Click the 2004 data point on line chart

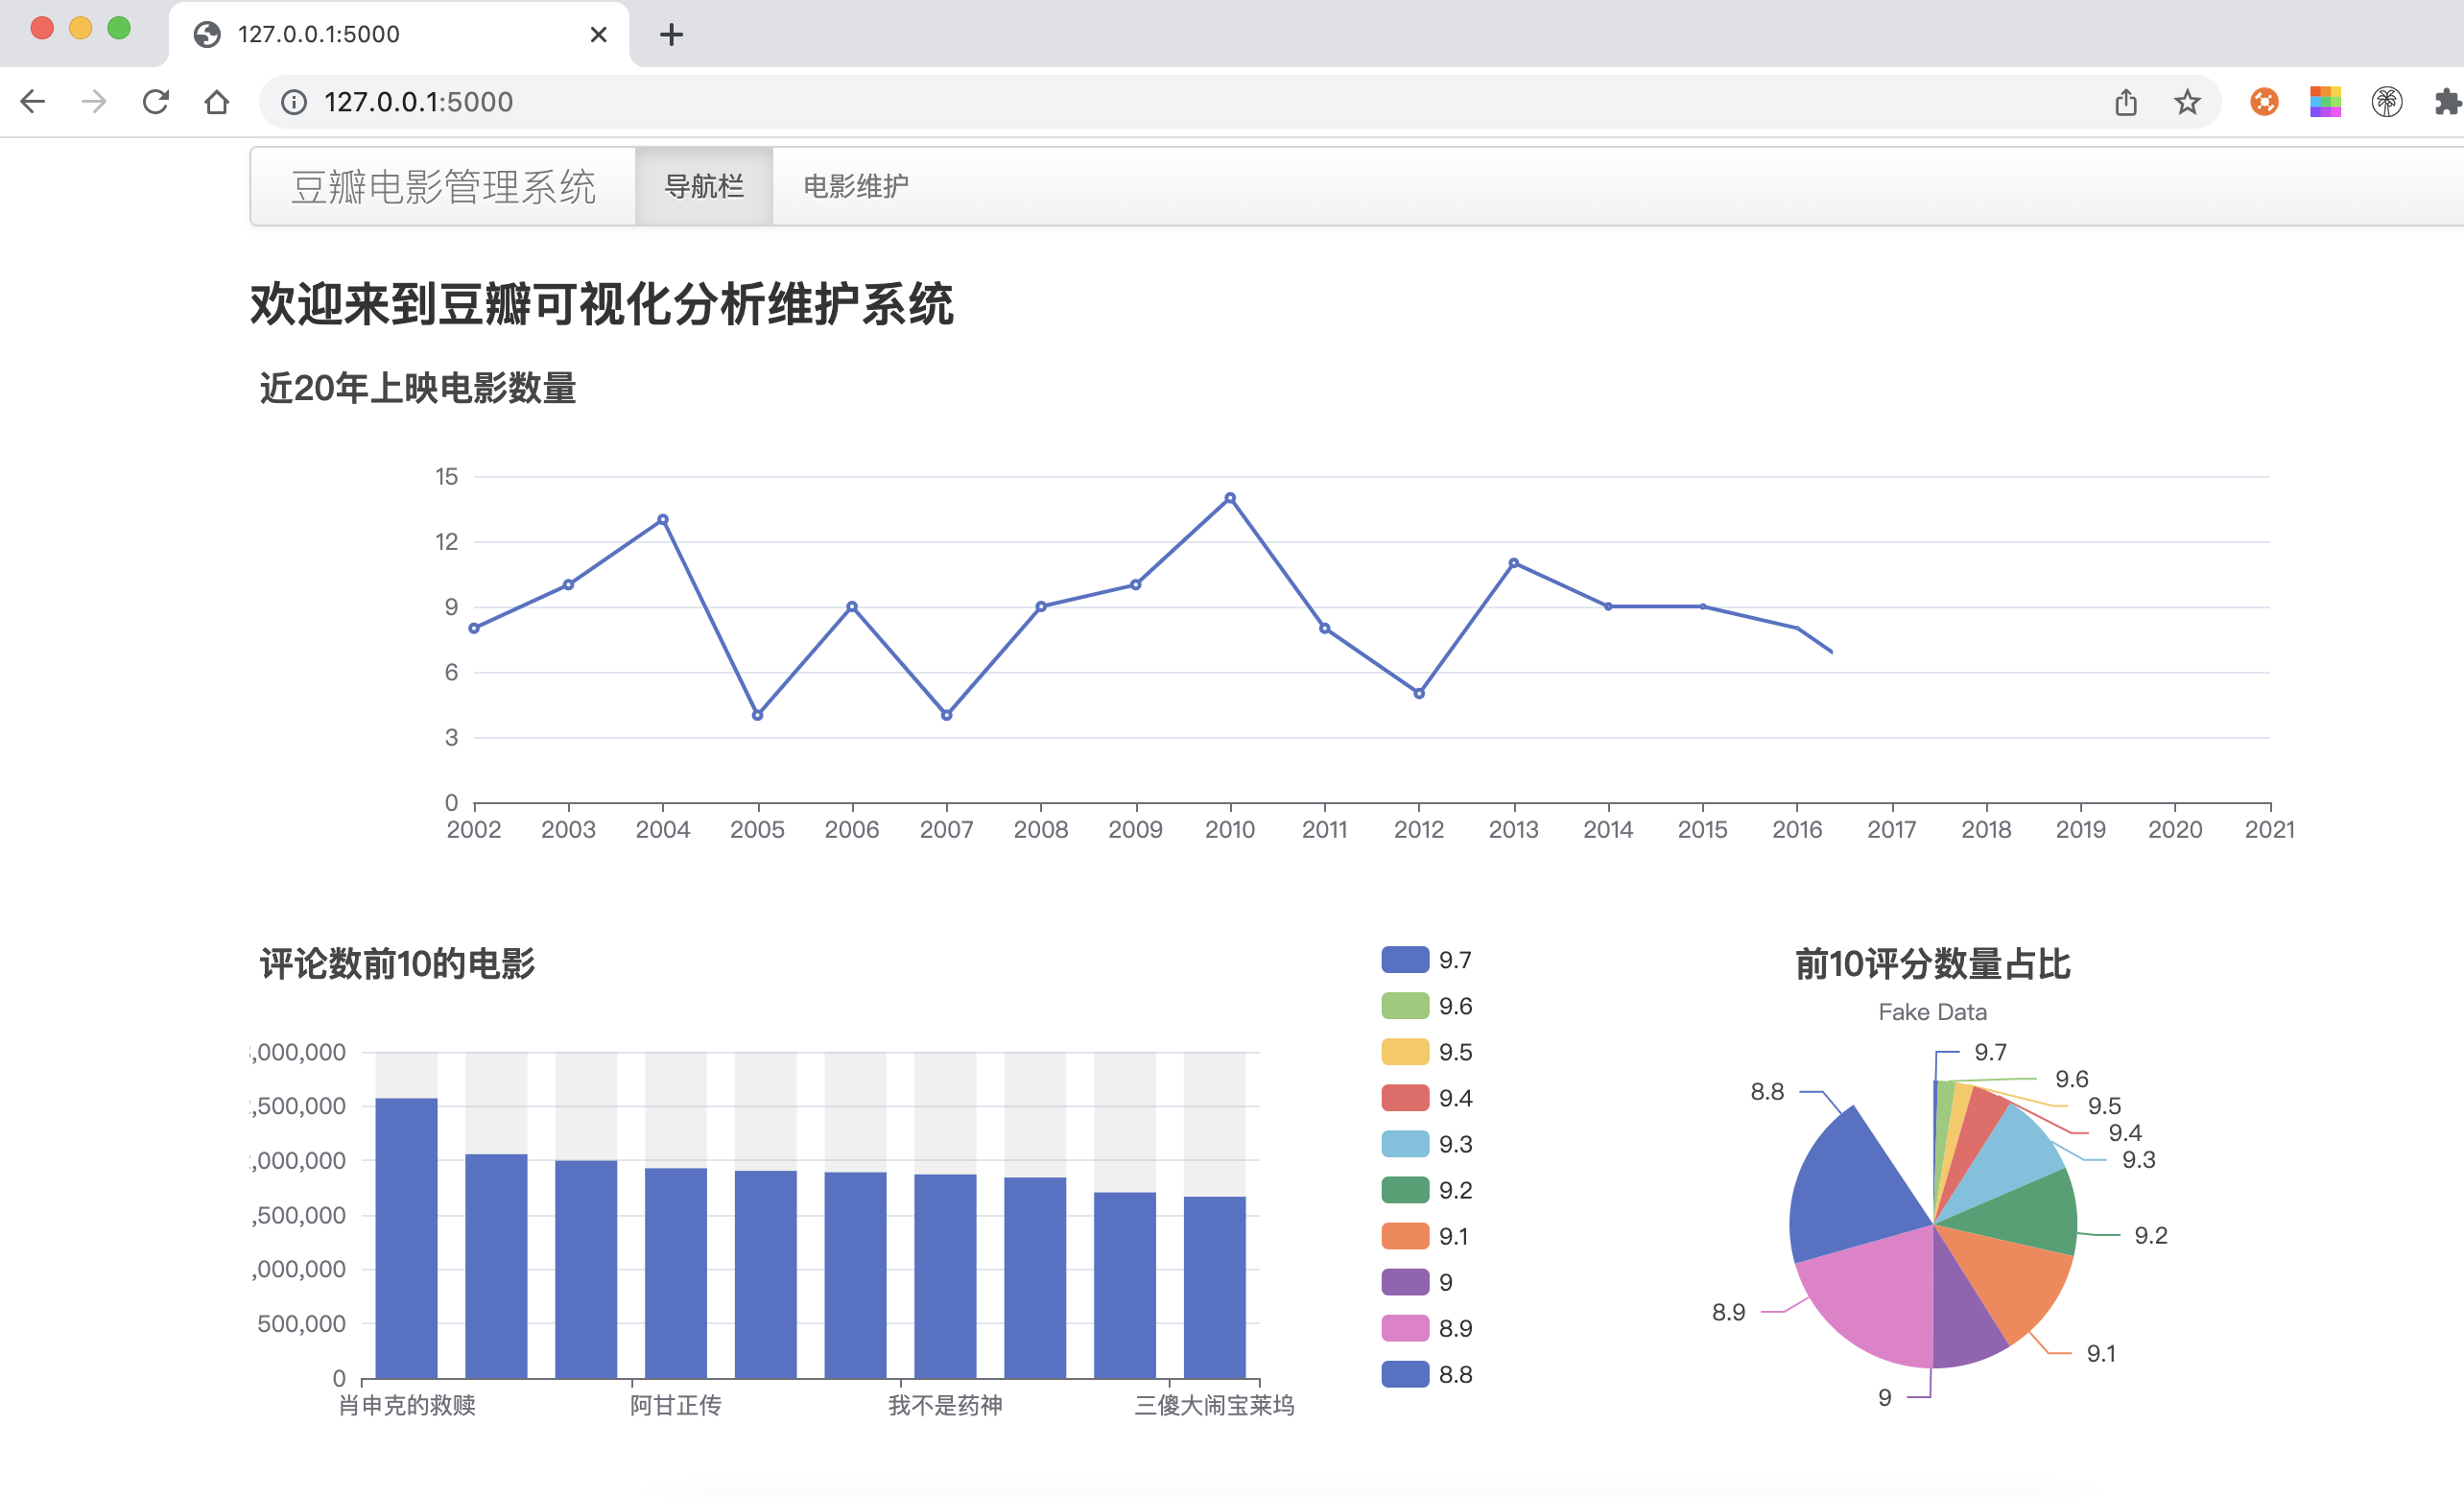pos(663,520)
